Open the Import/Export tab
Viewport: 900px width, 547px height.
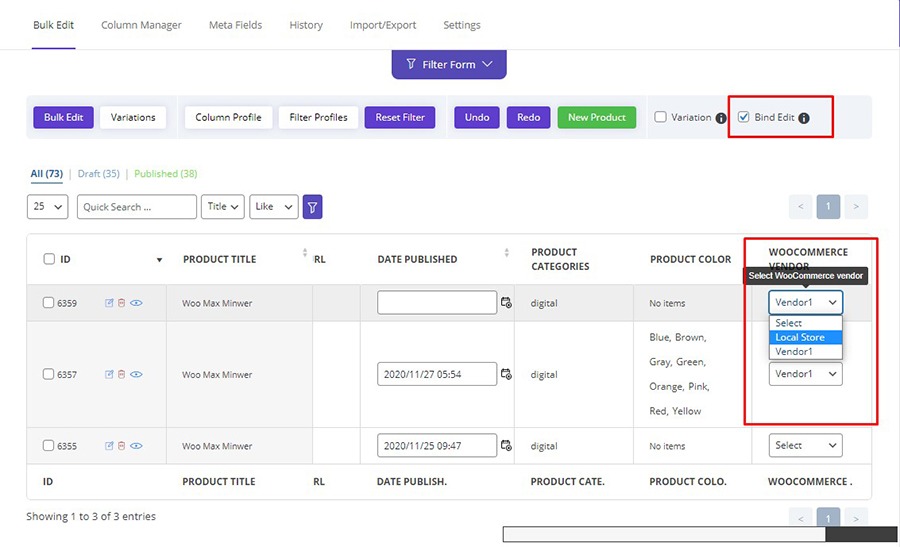pos(383,25)
